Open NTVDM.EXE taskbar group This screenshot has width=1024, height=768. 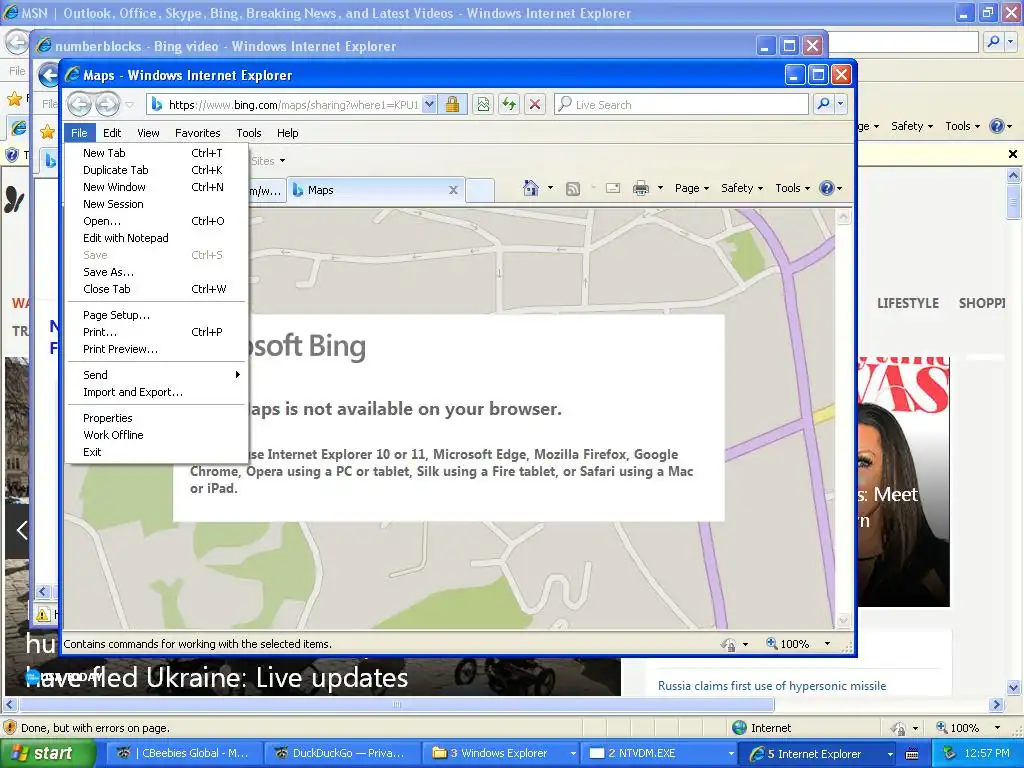coord(661,753)
